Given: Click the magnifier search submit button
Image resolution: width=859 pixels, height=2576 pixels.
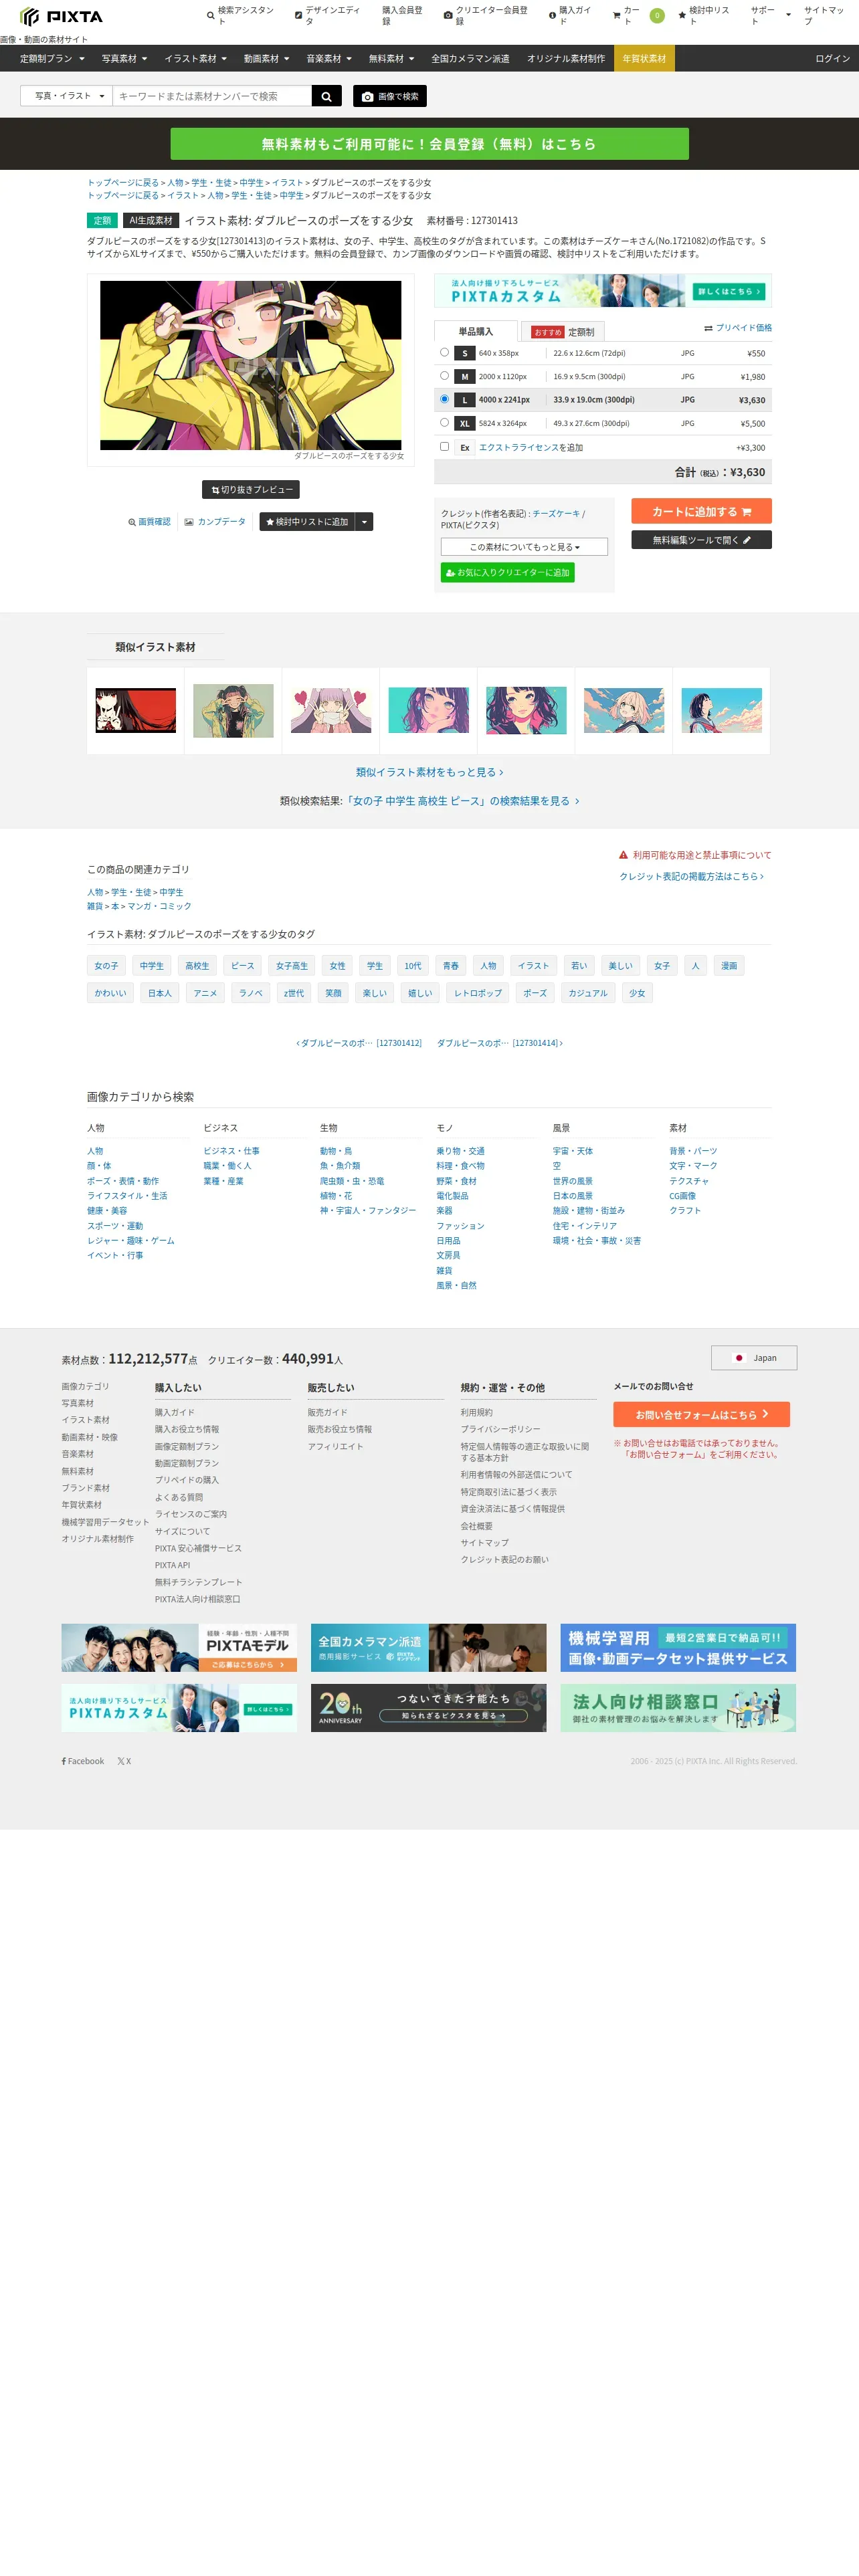Looking at the screenshot, I should (x=326, y=96).
